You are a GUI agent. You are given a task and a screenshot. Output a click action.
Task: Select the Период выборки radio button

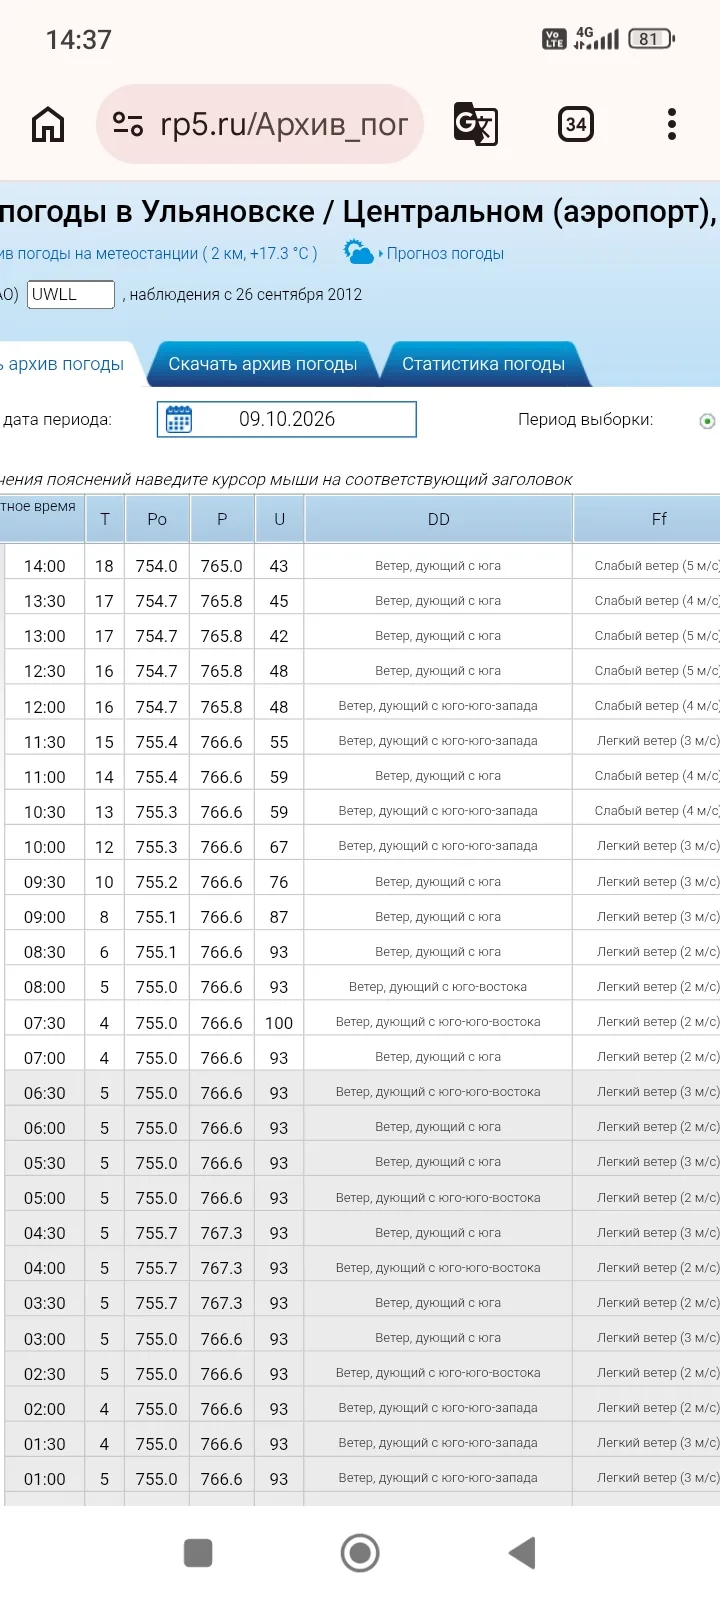[707, 421]
